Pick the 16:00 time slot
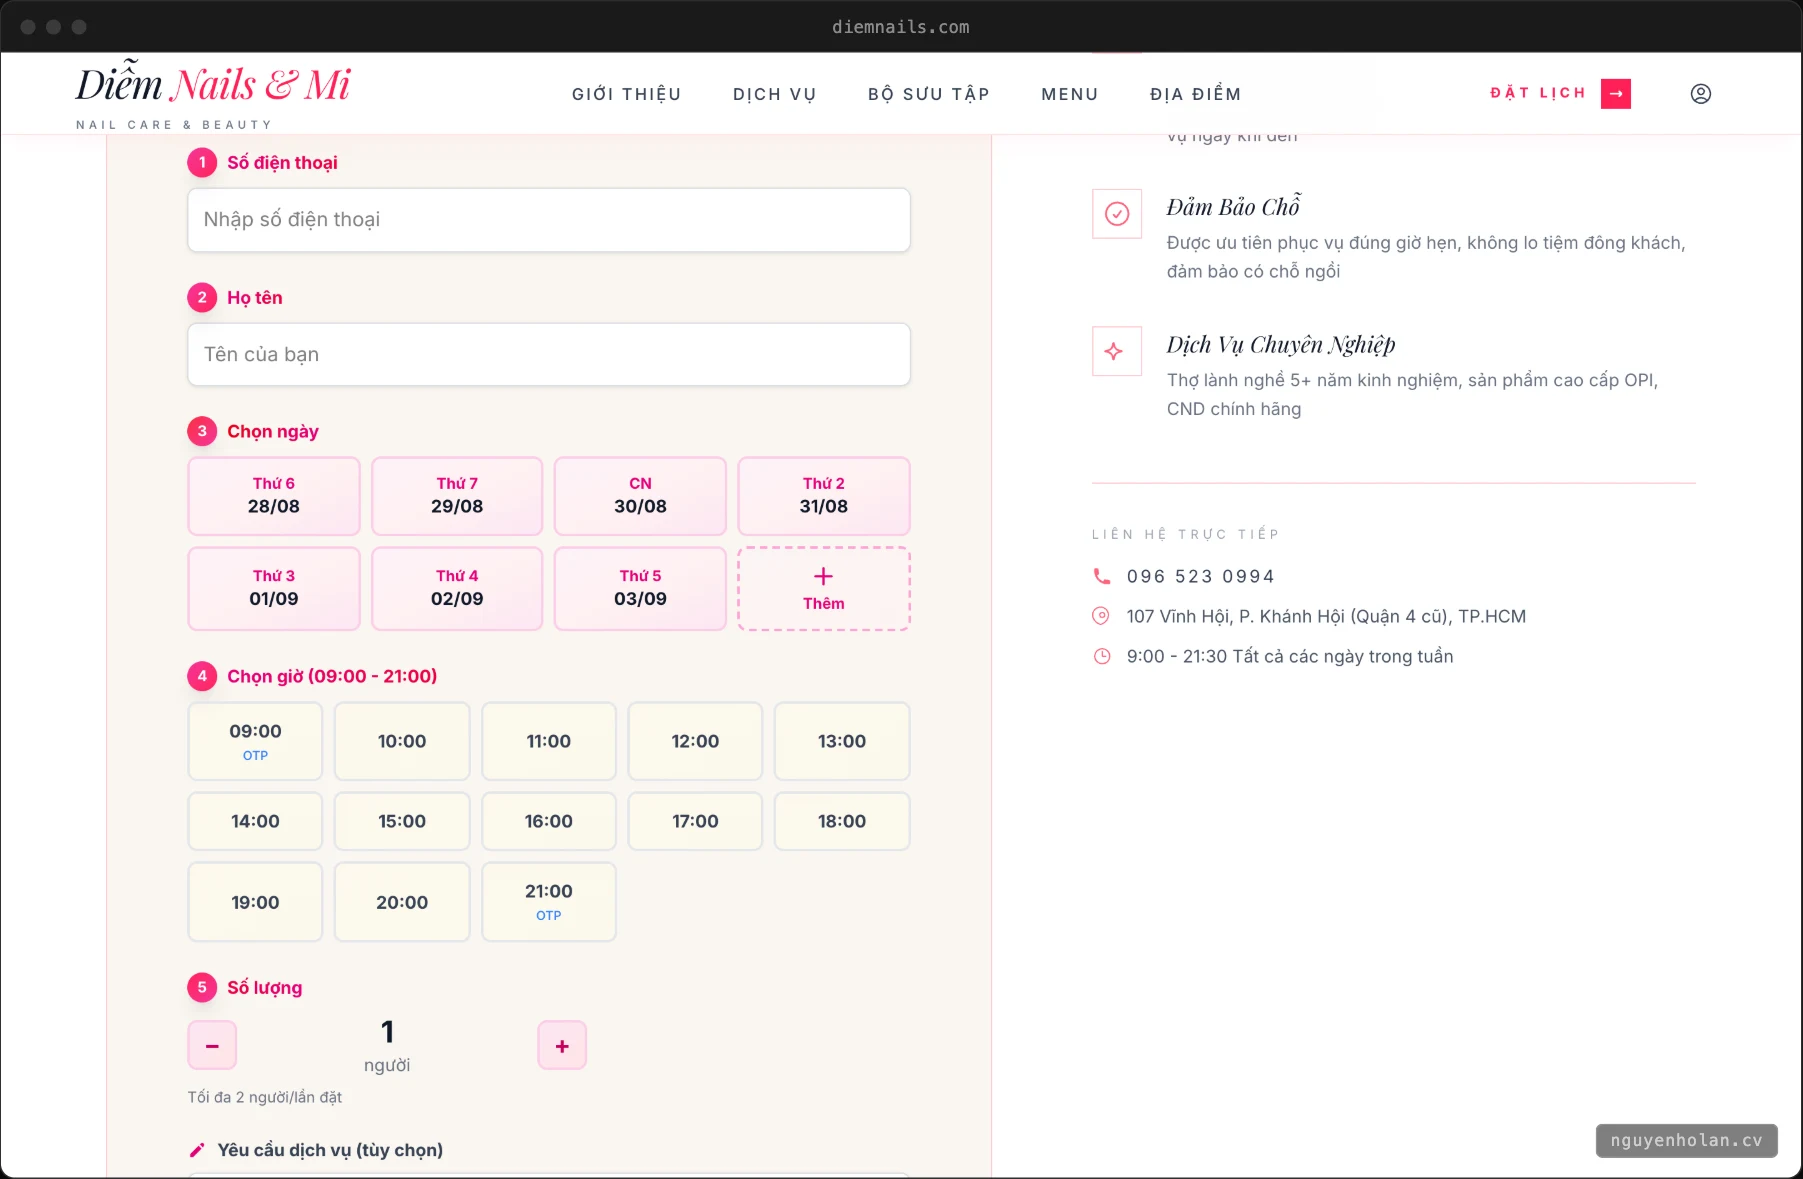1803x1179 pixels. pyautogui.click(x=549, y=821)
